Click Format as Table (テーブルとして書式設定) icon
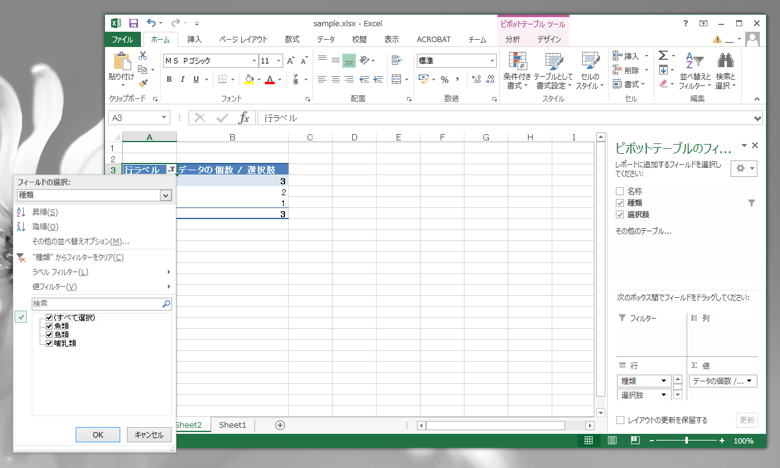Viewport: 780px width, 468px height. pos(554,61)
